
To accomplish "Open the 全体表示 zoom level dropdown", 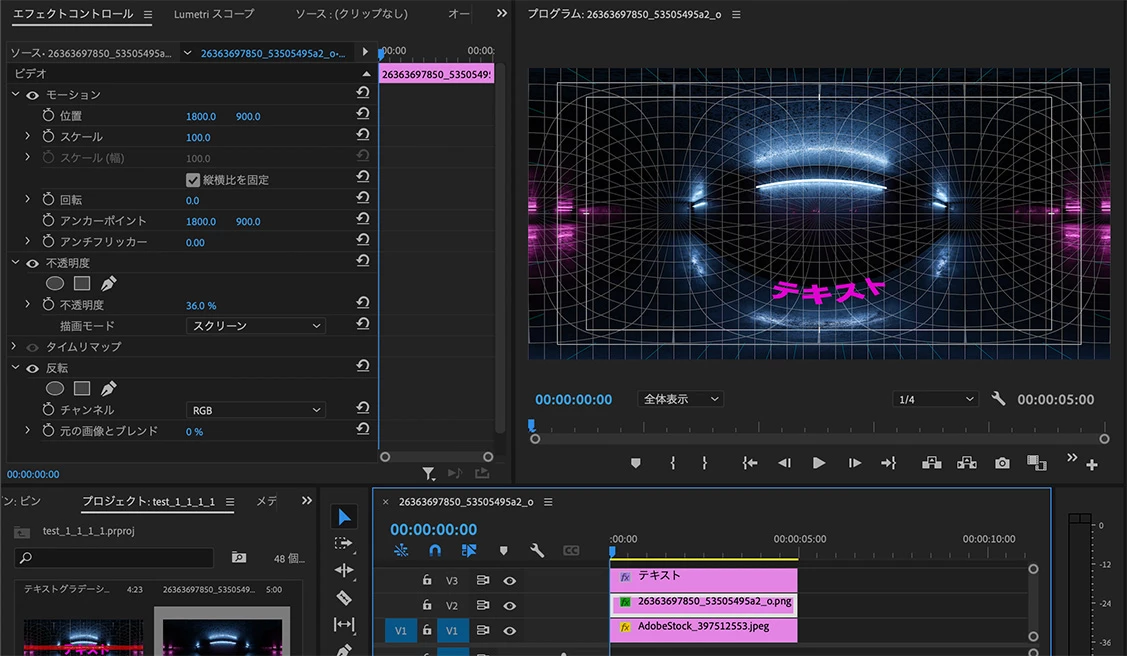I will pos(680,399).
